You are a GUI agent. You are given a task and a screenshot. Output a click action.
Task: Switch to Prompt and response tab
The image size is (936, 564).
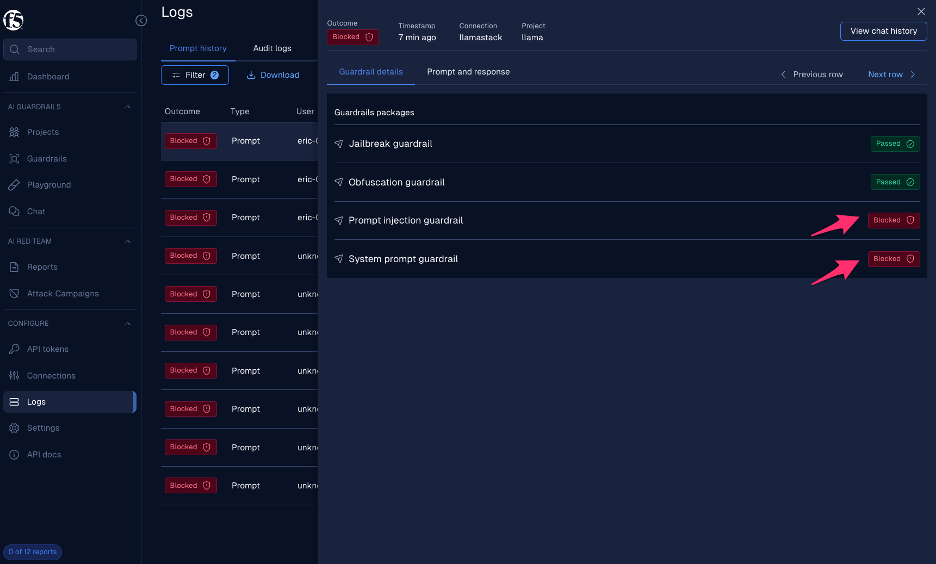pos(468,72)
